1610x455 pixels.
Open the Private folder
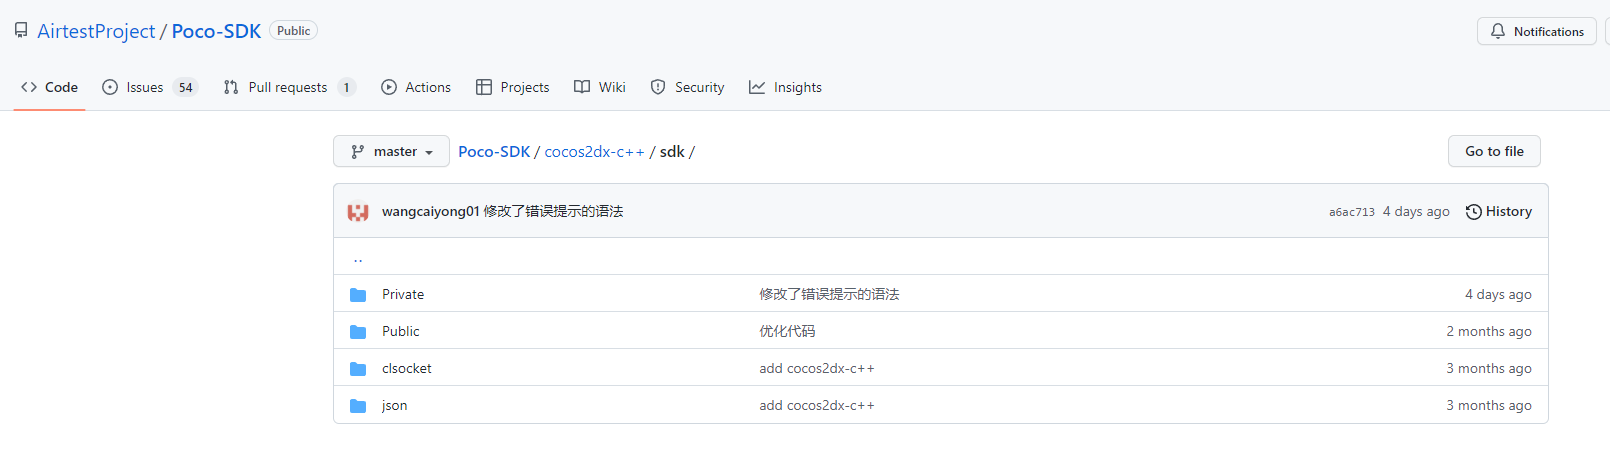[403, 294]
